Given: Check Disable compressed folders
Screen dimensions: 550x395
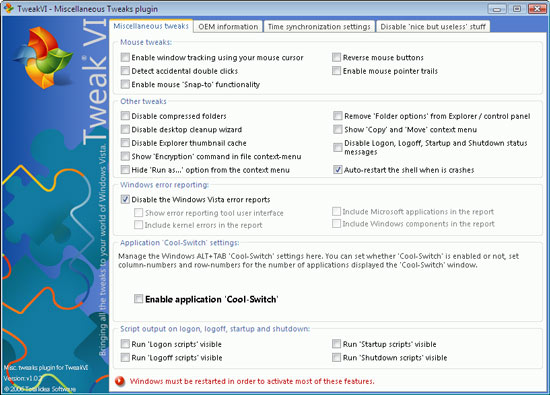Looking at the screenshot, I should coord(125,116).
